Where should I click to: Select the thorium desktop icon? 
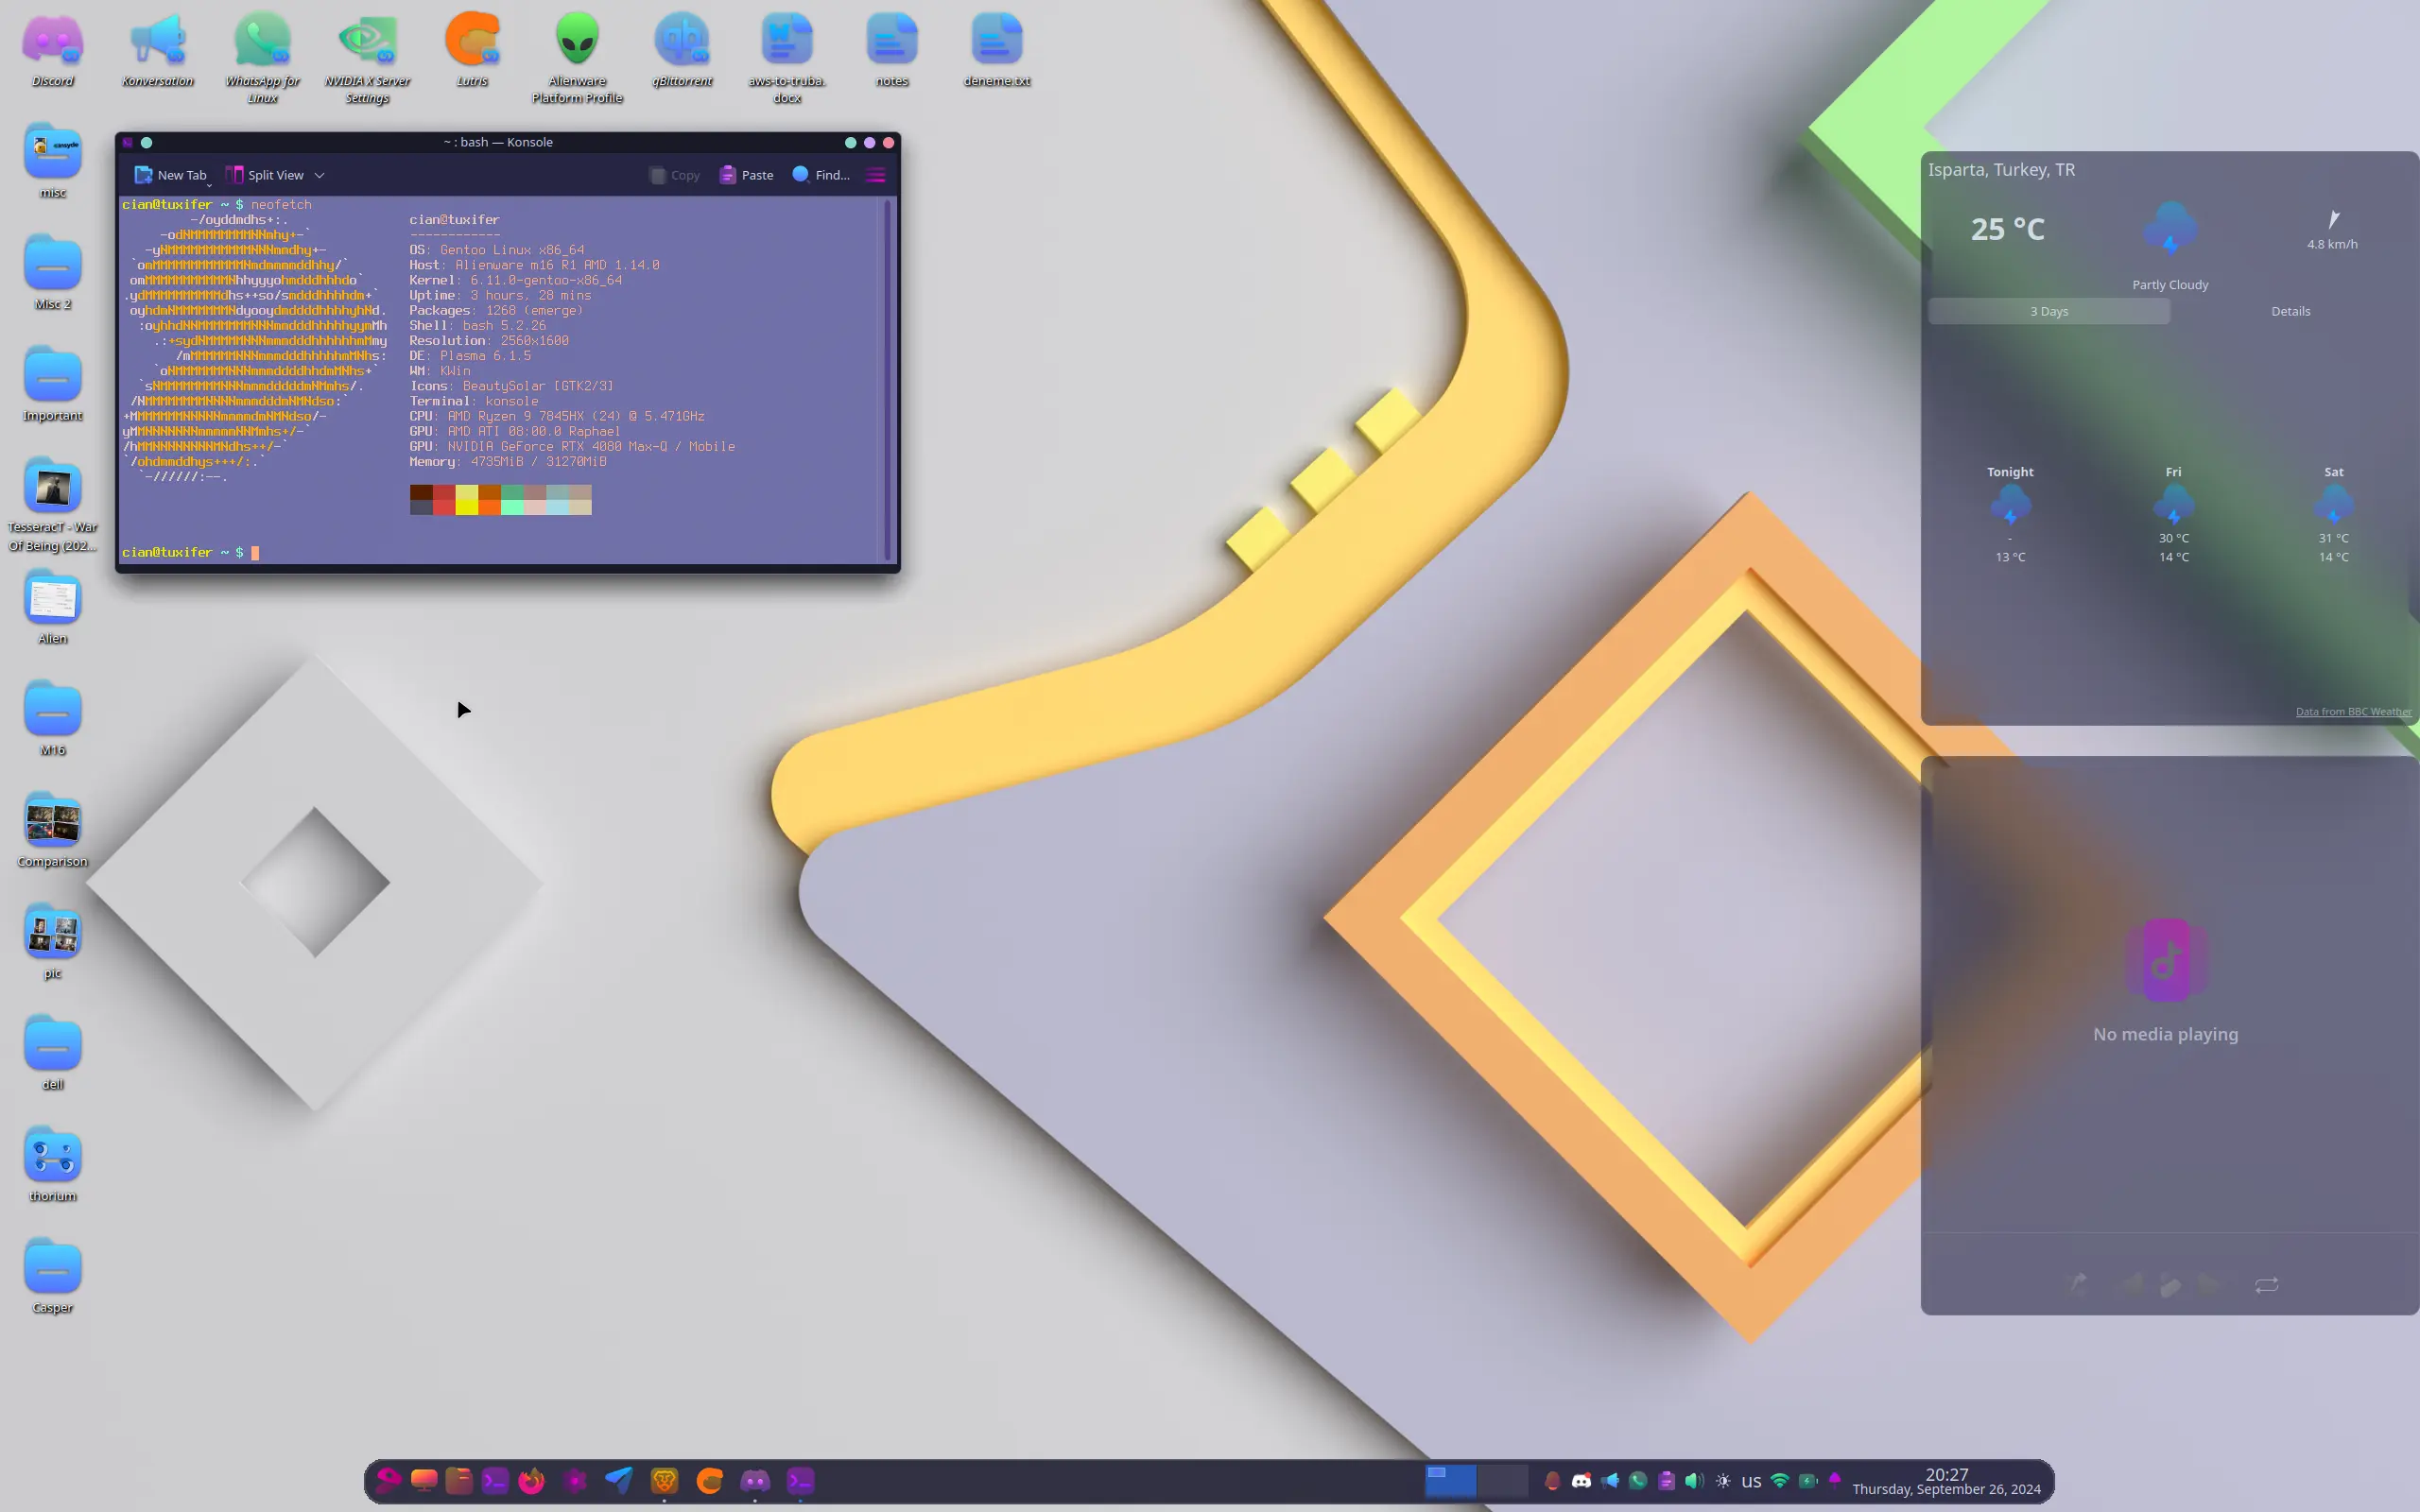(53, 1165)
